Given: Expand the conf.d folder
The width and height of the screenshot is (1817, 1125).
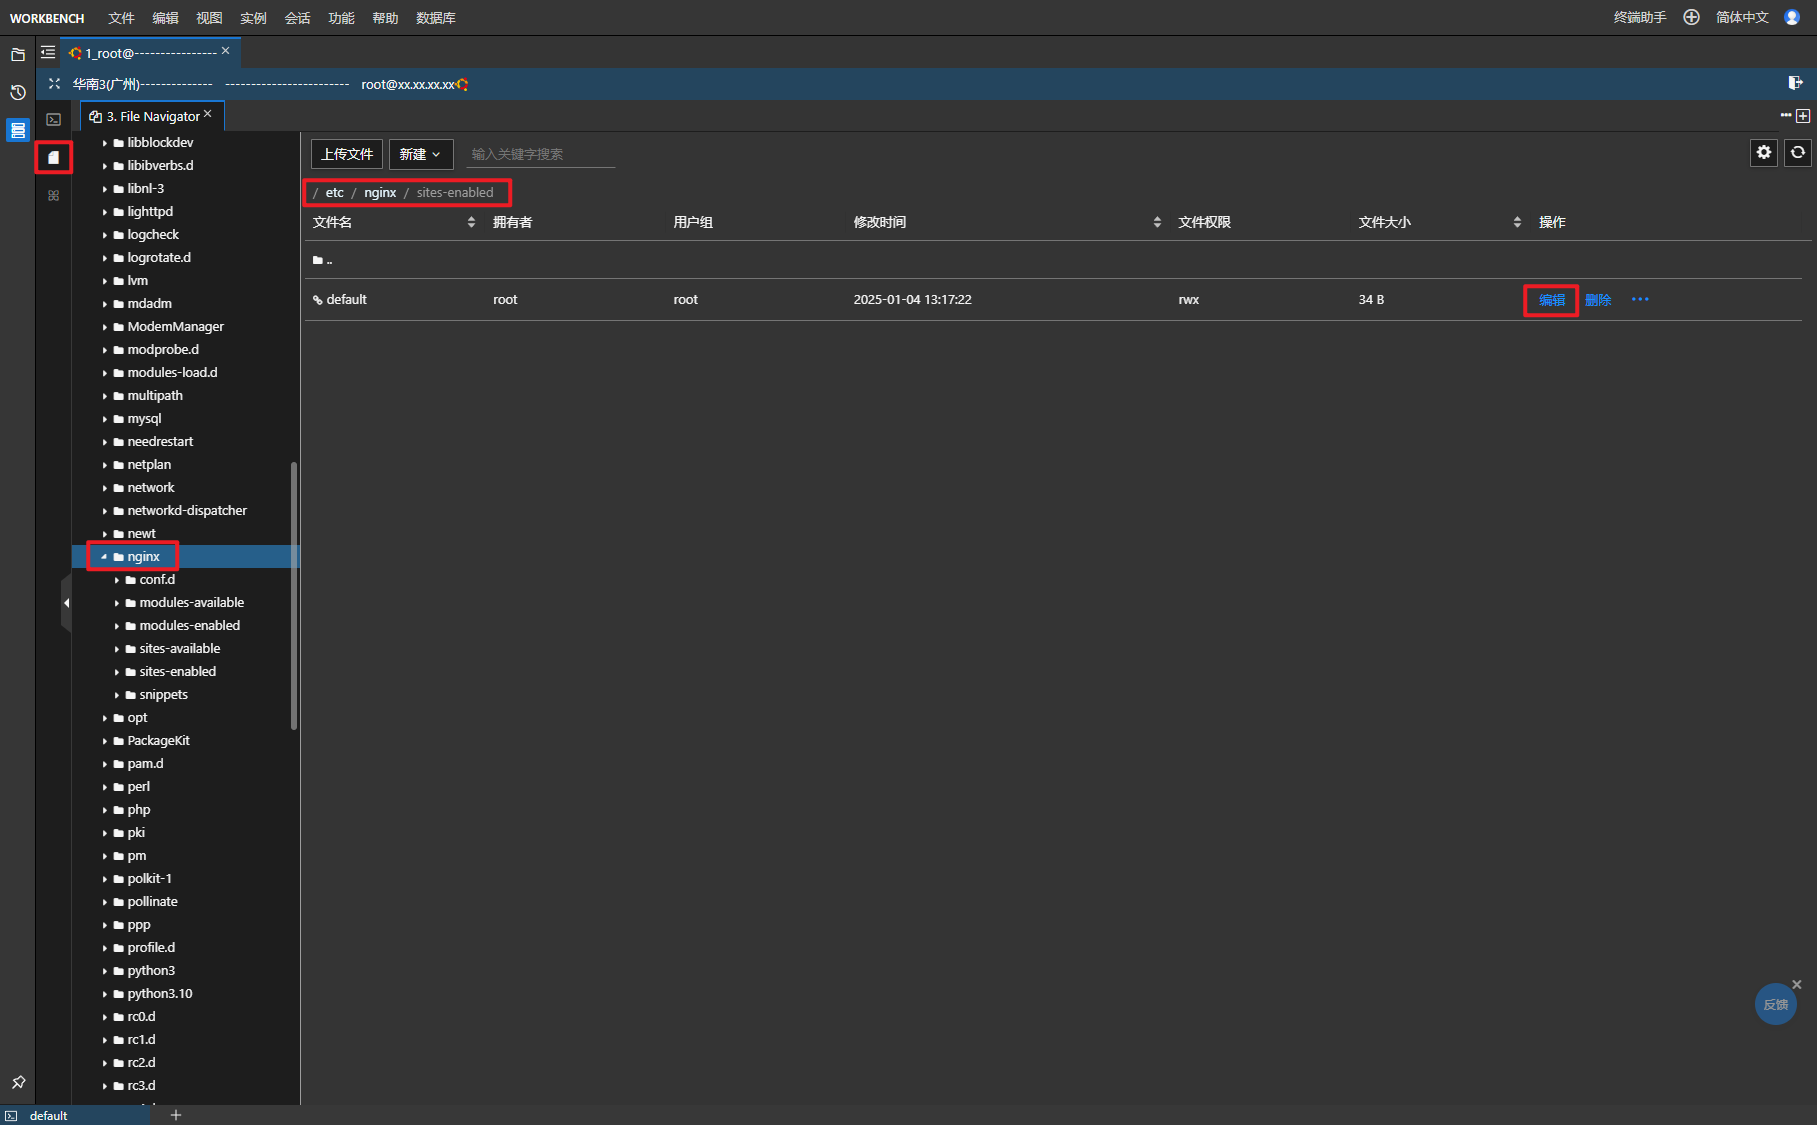Looking at the screenshot, I should coord(117,580).
